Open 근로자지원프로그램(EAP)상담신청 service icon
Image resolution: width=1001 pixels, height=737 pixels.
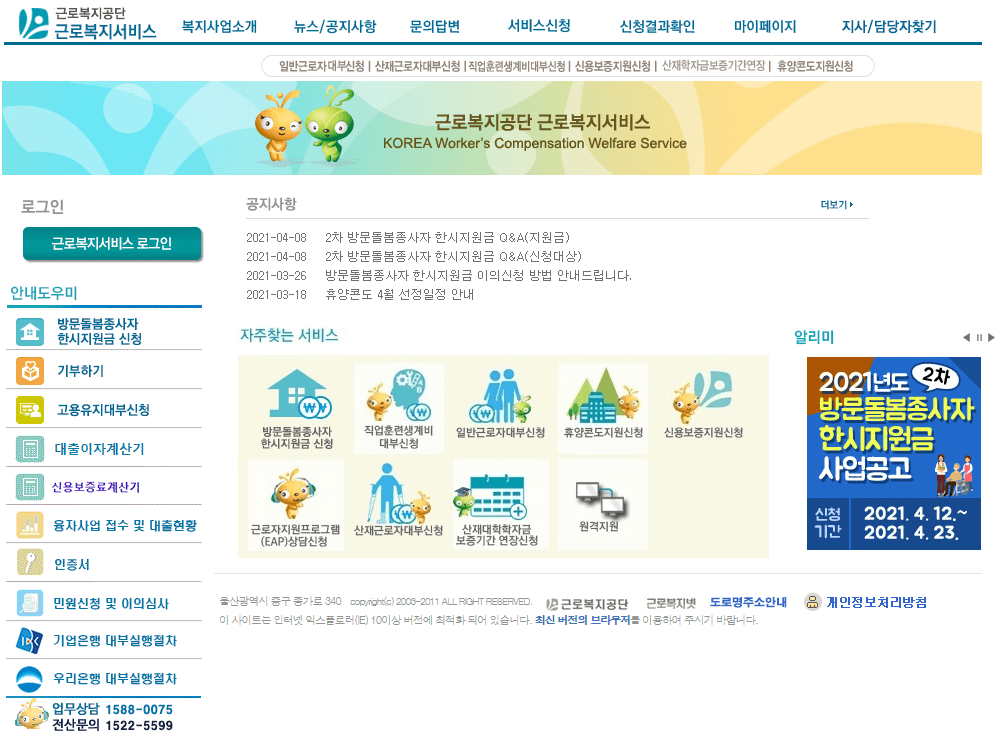(x=296, y=506)
